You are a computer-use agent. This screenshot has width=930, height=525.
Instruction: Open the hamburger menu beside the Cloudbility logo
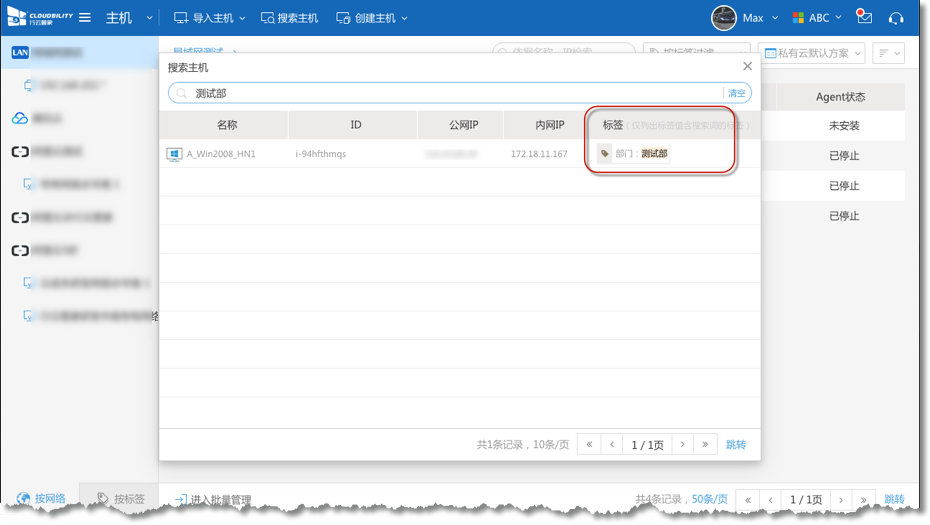[x=85, y=18]
